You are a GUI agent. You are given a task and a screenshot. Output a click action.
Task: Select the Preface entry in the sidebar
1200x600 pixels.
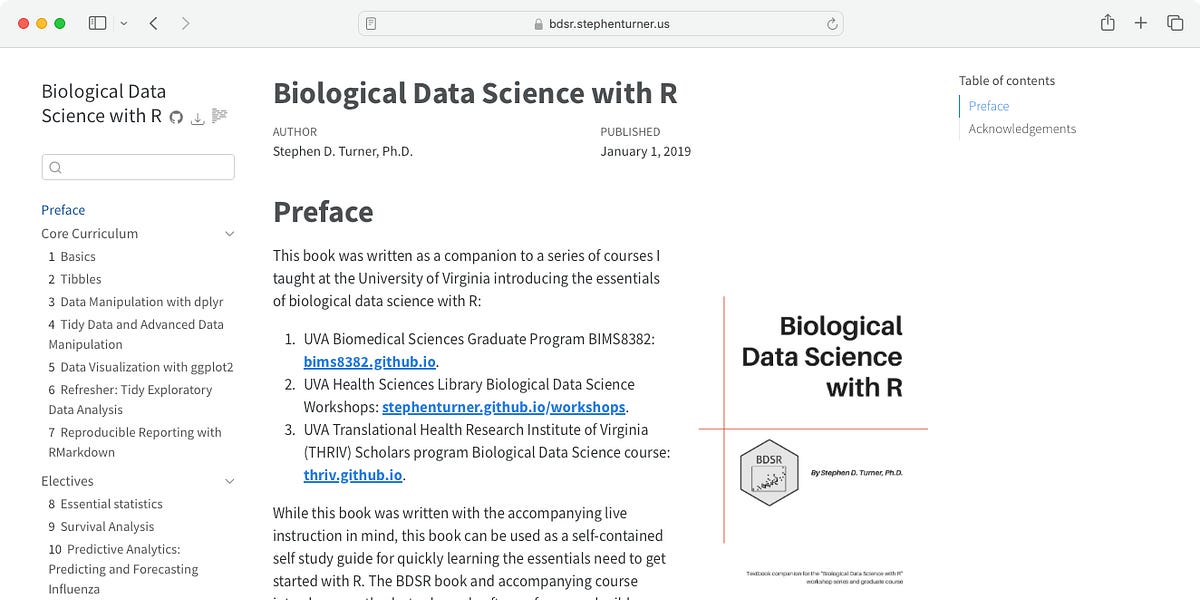(63, 210)
